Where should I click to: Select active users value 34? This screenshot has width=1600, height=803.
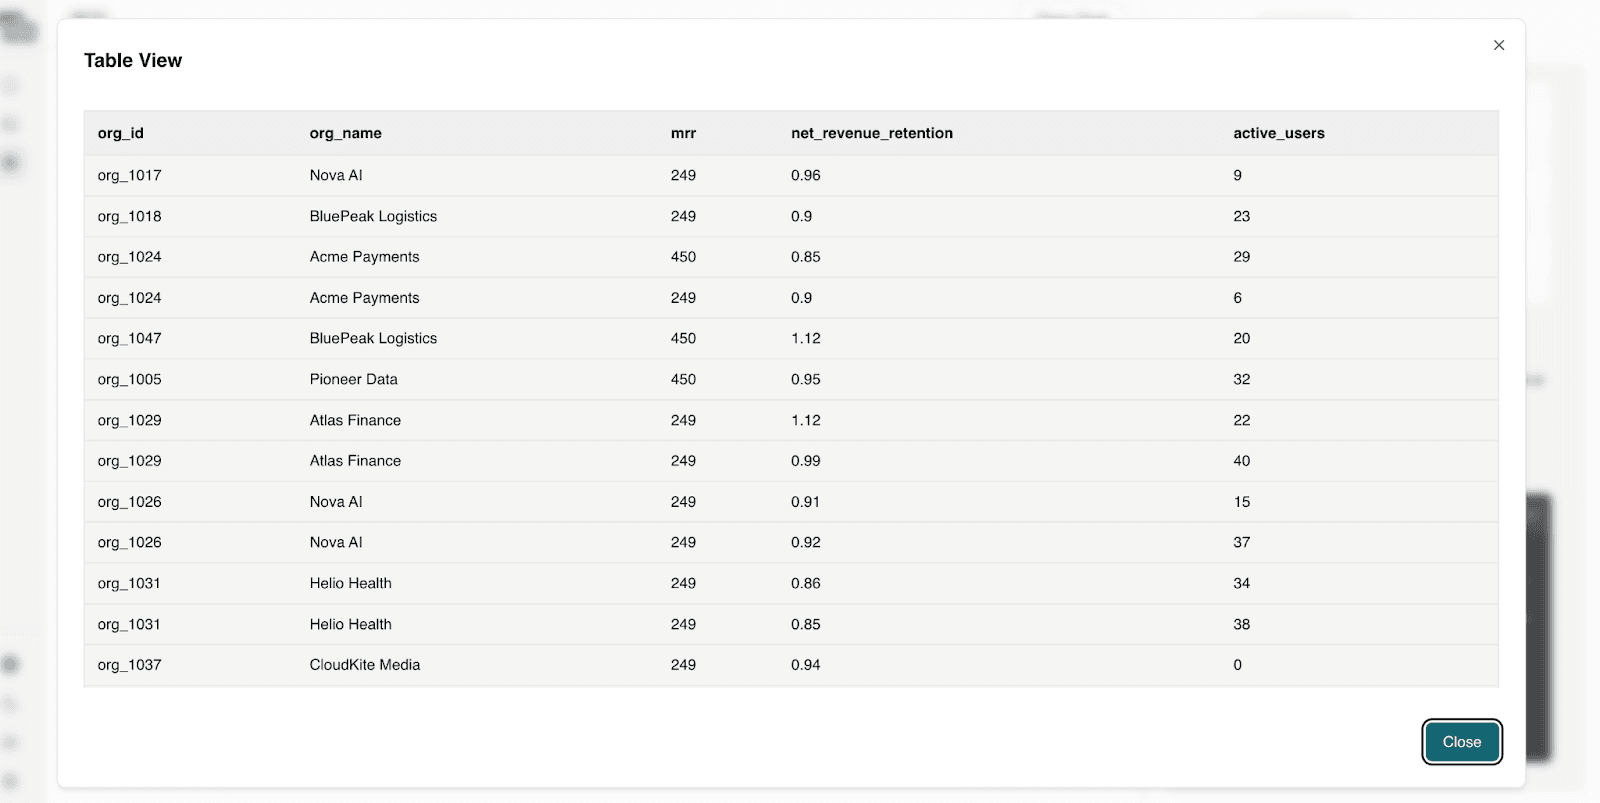click(x=1241, y=583)
